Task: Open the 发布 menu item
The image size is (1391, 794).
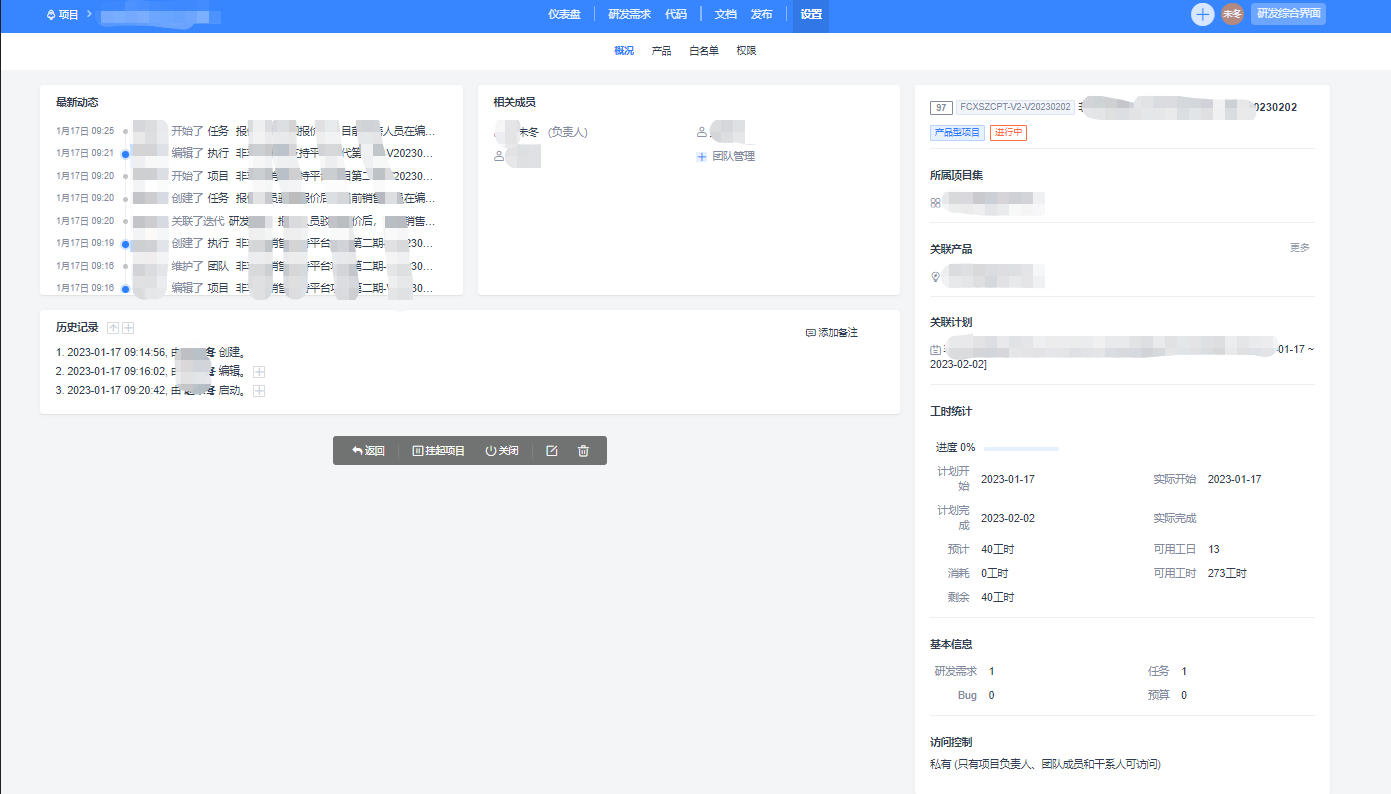Action: coord(761,15)
